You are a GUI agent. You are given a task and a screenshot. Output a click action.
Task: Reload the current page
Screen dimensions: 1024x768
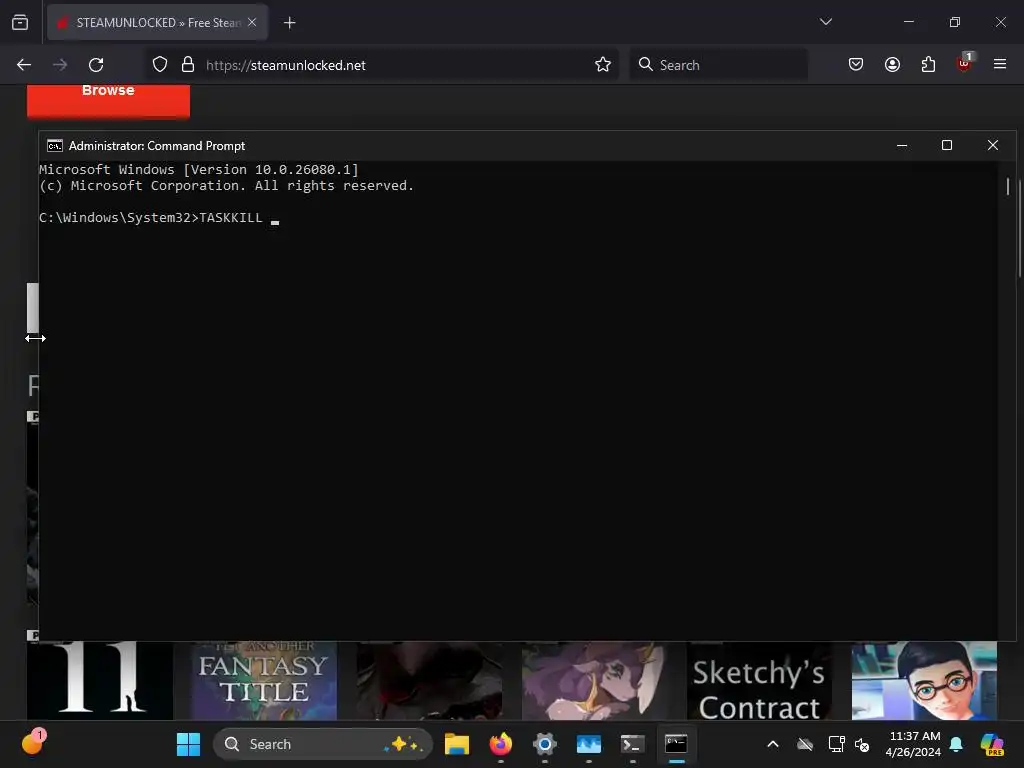[96, 65]
